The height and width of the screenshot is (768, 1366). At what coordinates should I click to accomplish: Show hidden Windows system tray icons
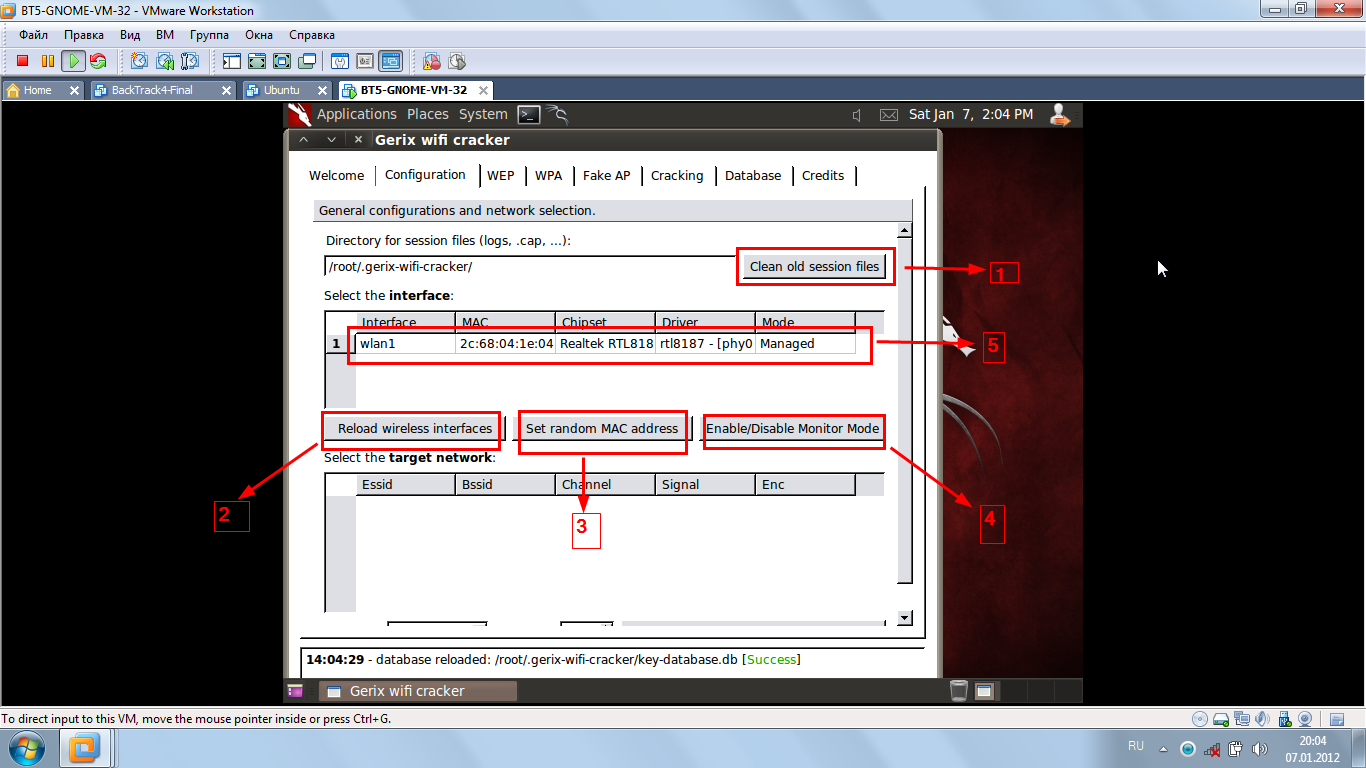pyautogui.click(x=1161, y=748)
